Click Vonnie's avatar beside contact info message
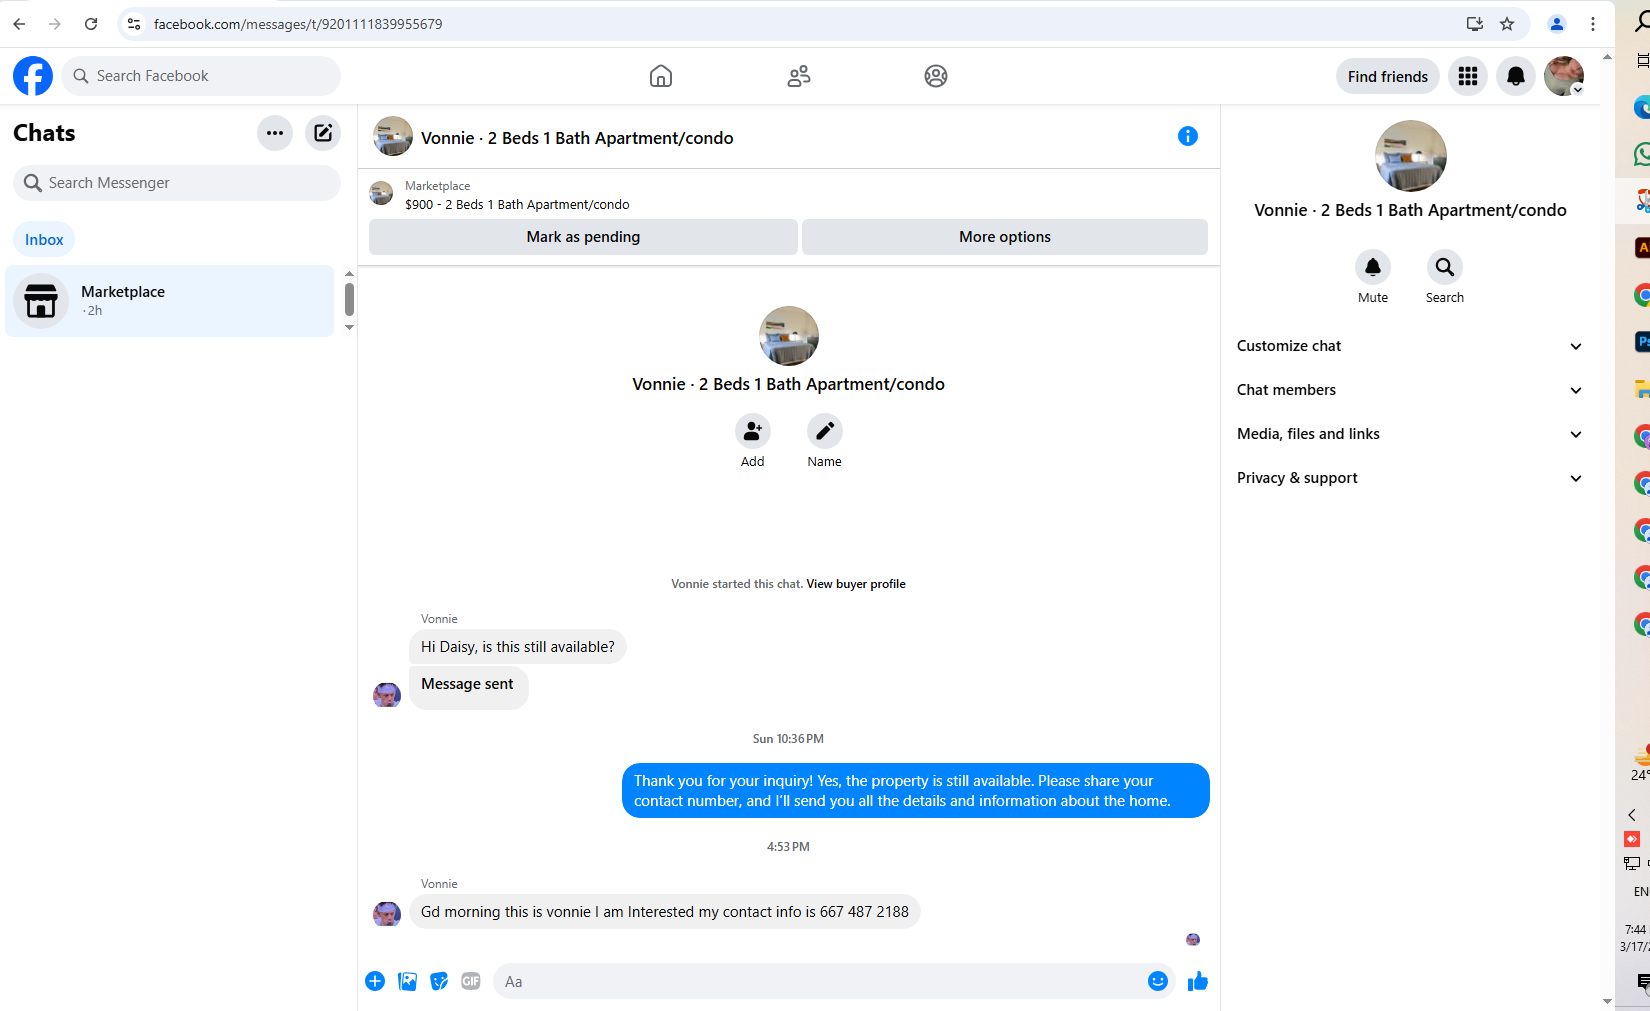 [x=387, y=913]
